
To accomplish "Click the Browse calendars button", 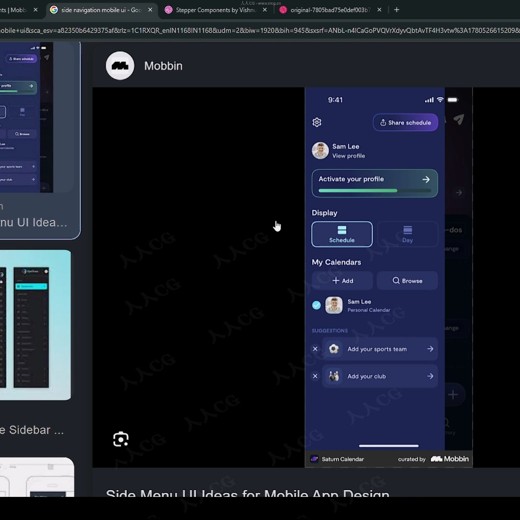I will (407, 281).
